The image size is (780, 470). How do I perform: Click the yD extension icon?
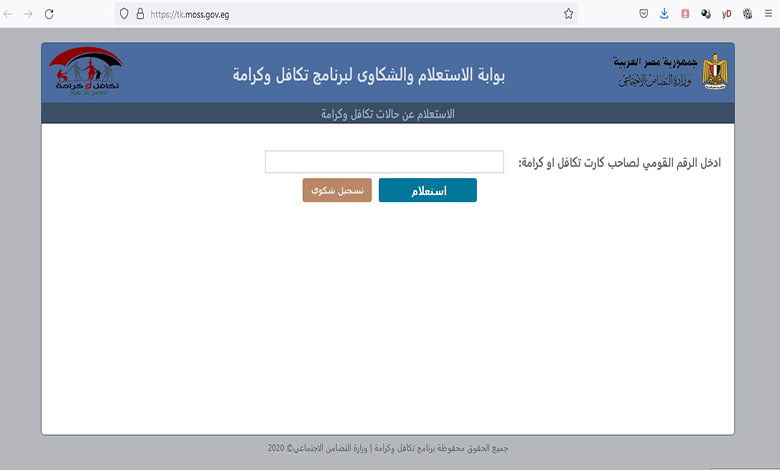[x=727, y=14]
